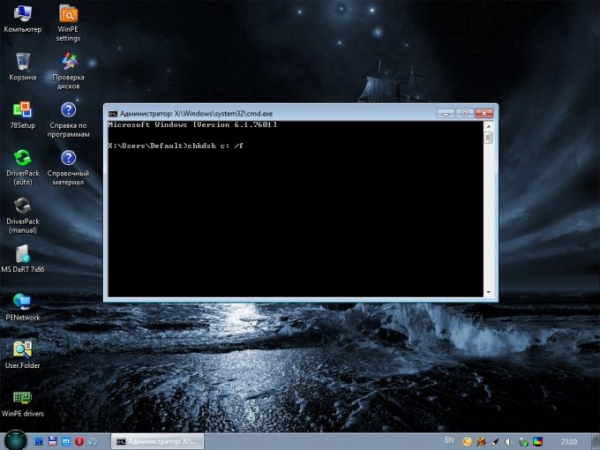Open the Компьютер desktop icon

[22, 16]
